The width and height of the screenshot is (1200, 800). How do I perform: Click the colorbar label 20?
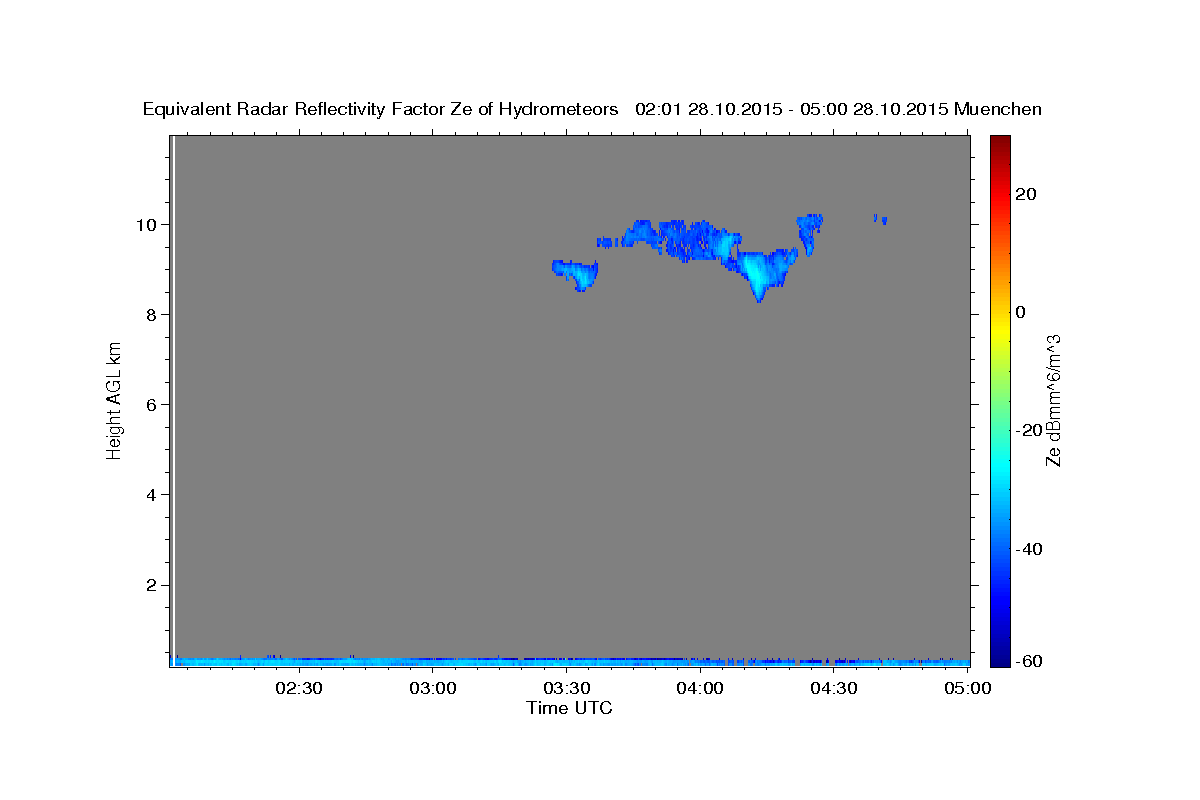point(1025,194)
